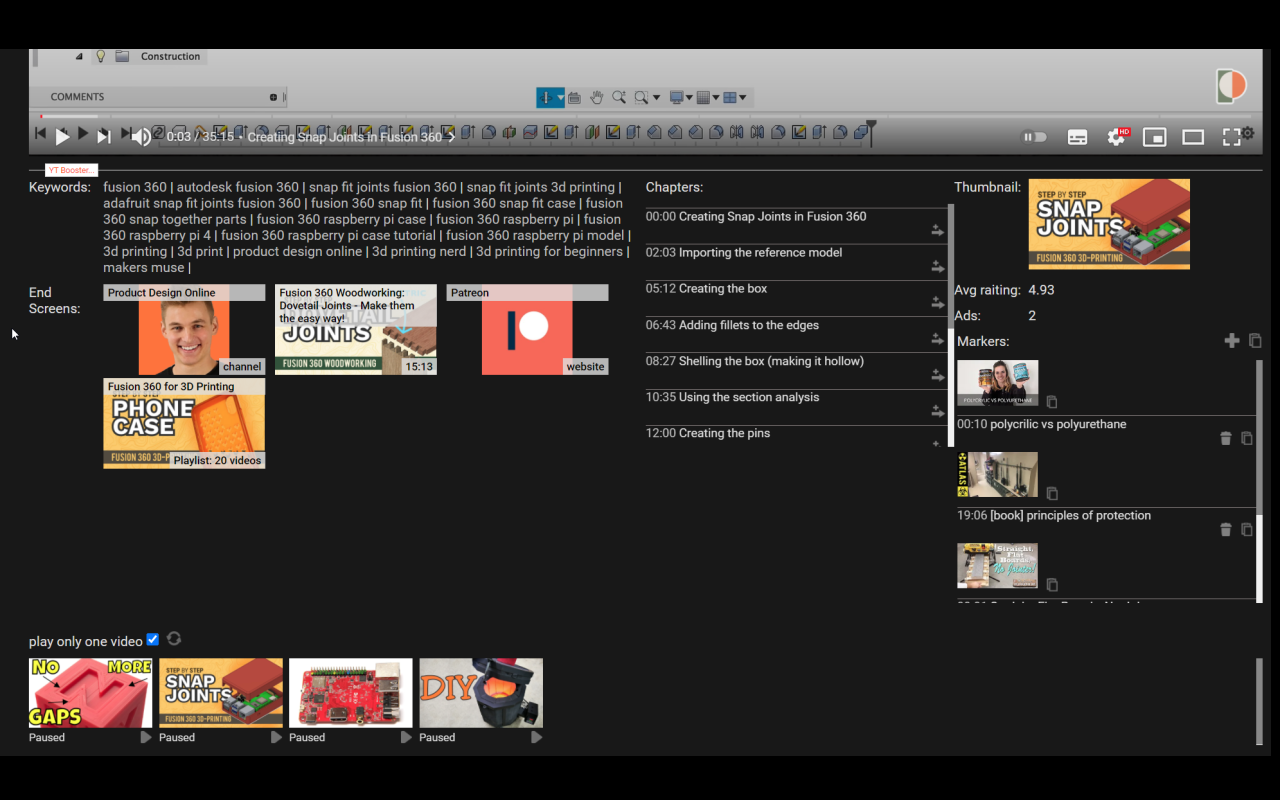
Task: Enable miniplayer mode
Action: (1154, 137)
